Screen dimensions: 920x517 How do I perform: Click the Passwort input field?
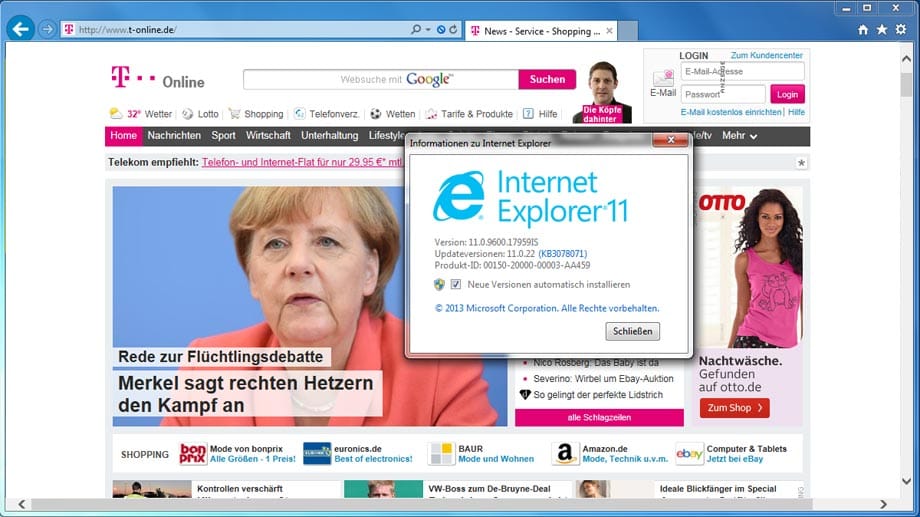tap(723, 94)
